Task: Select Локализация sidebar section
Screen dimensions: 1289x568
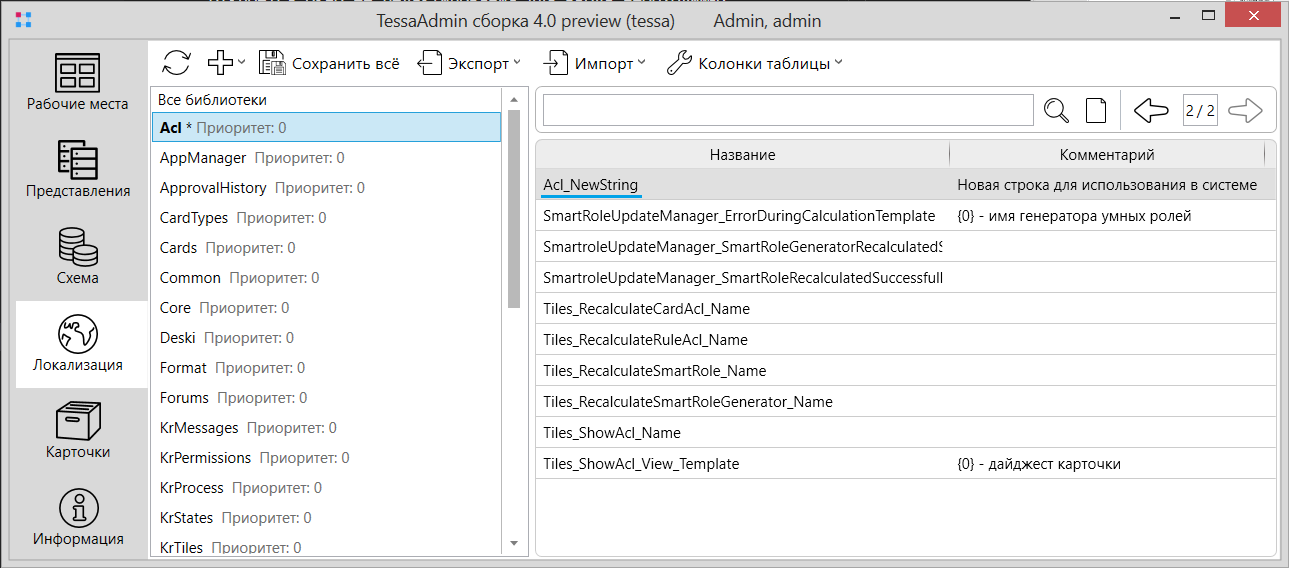Action: point(82,344)
